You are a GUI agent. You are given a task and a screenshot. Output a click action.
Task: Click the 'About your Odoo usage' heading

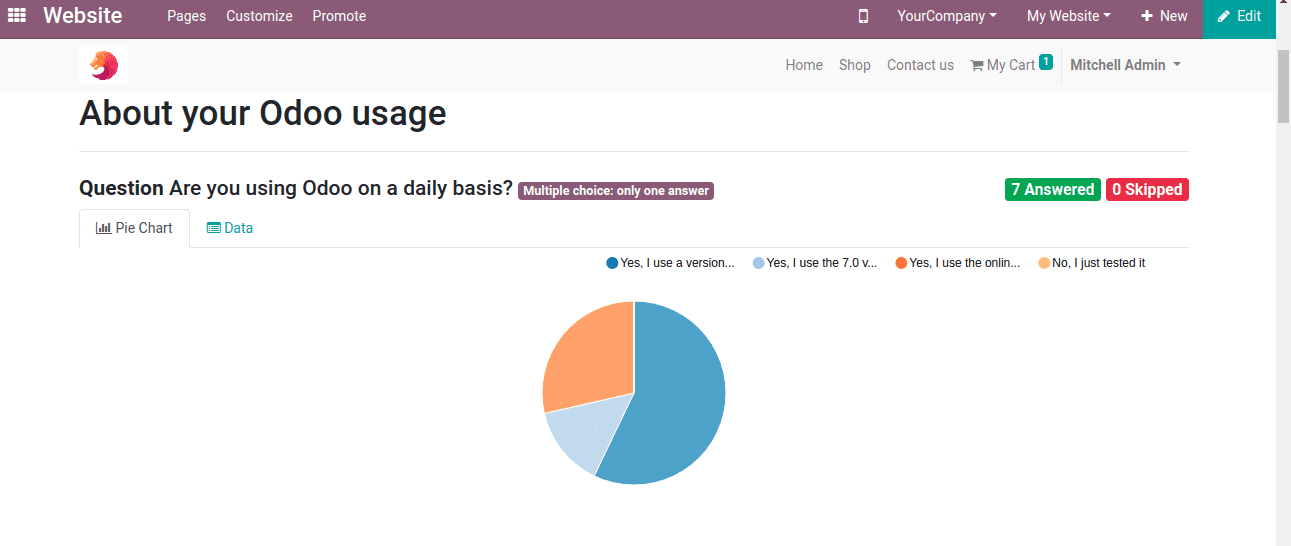coord(263,113)
